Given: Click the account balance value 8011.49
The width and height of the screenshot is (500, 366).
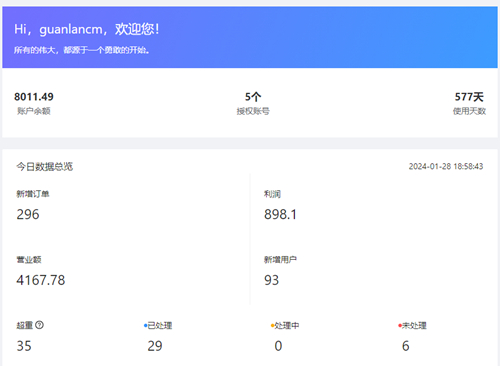Looking at the screenshot, I should click(34, 97).
